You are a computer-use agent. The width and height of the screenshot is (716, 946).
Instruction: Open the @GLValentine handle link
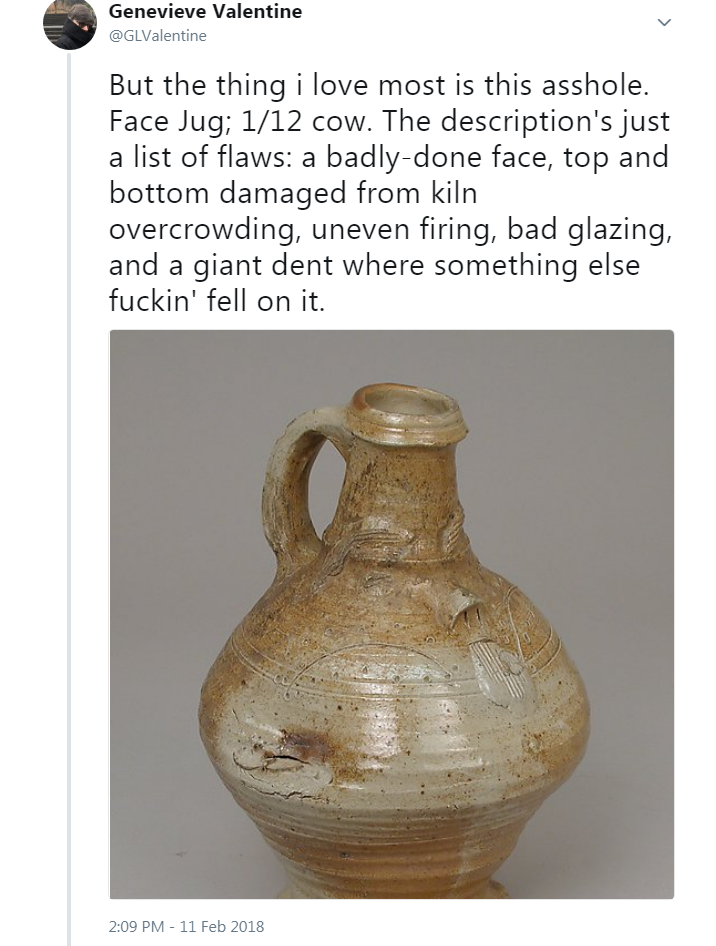(157, 36)
